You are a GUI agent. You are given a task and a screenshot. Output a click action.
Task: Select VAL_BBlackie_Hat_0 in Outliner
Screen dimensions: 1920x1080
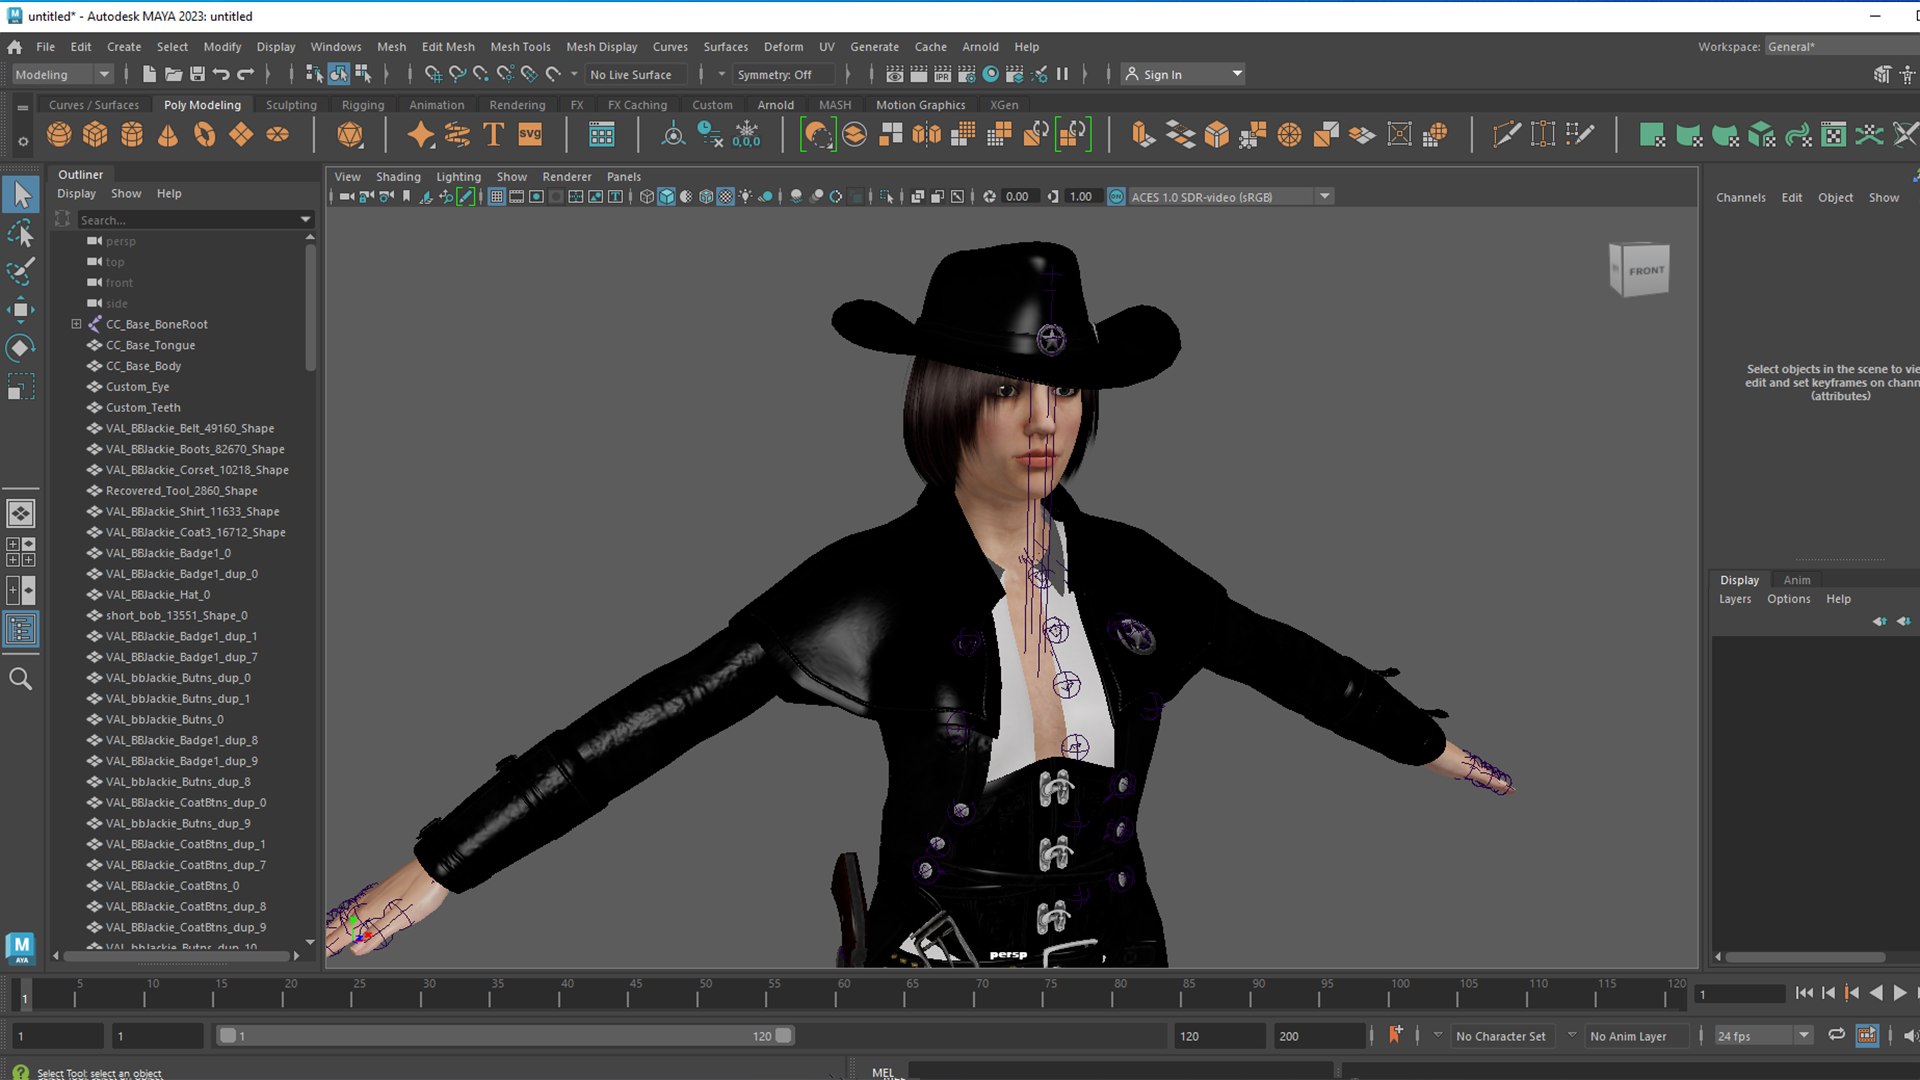pos(158,595)
